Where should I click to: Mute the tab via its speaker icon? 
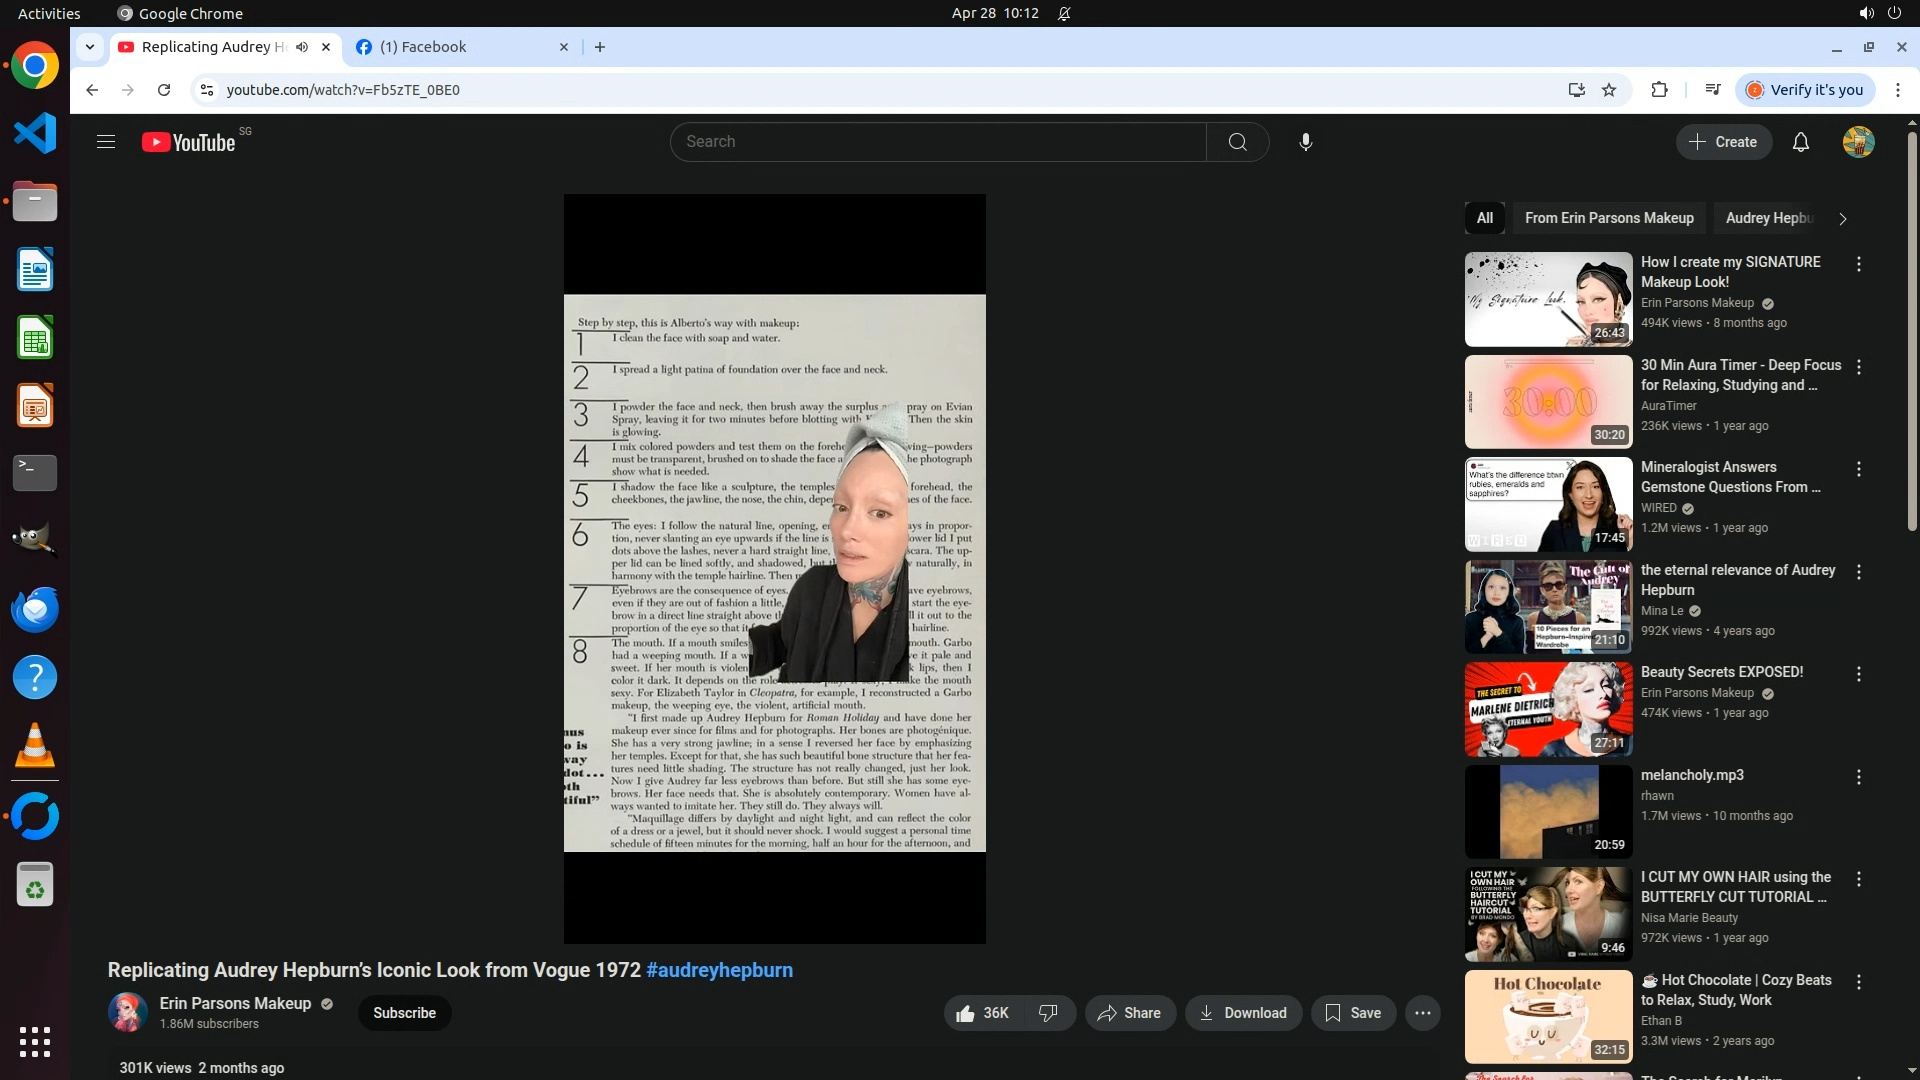click(x=302, y=47)
